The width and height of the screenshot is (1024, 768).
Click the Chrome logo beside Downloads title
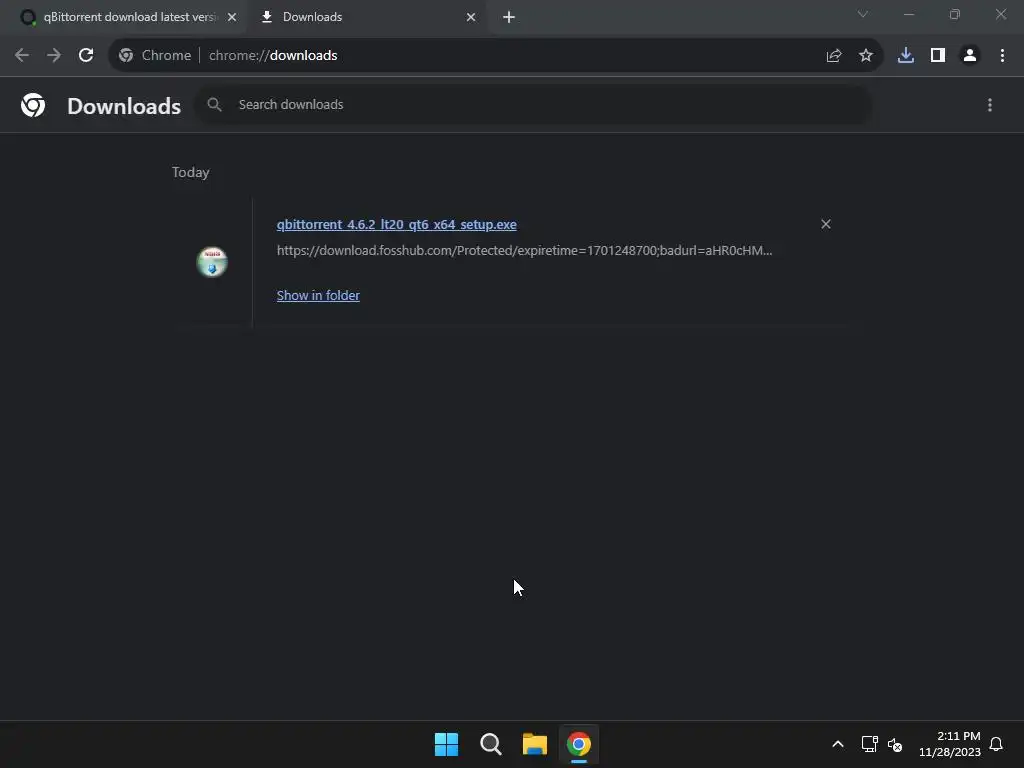coord(33,105)
